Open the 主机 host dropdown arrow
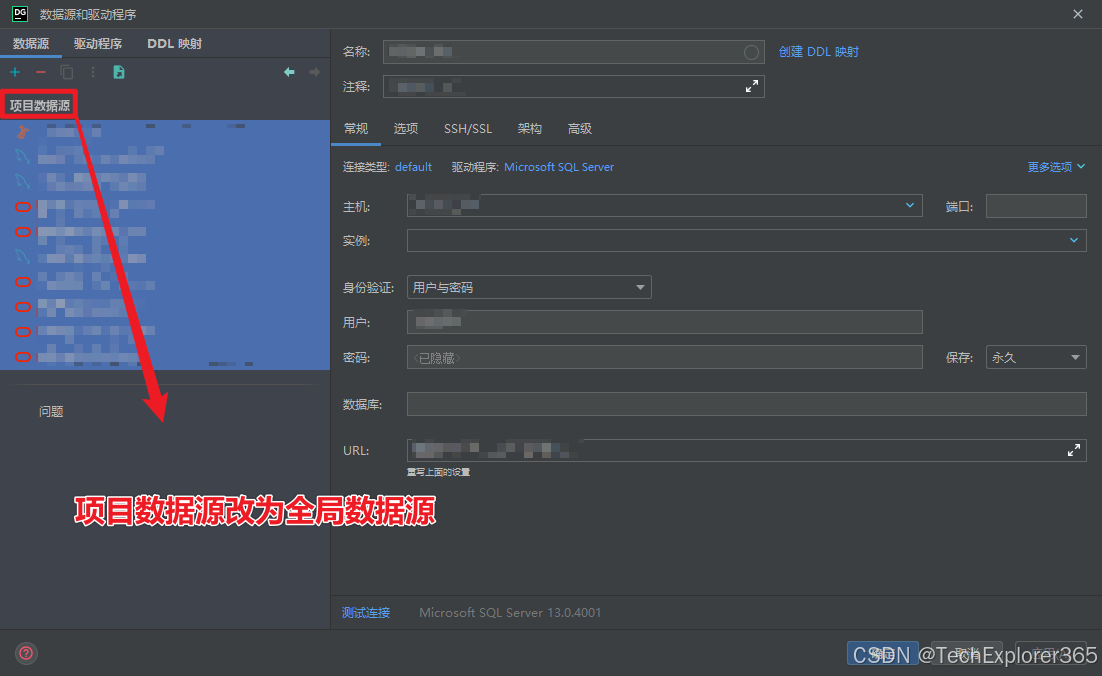The image size is (1102, 676). tap(909, 205)
